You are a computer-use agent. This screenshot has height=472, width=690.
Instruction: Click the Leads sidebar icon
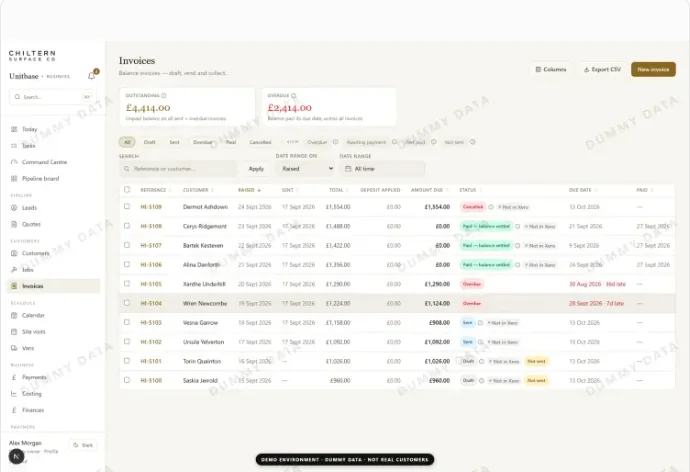click(x=14, y=208)
